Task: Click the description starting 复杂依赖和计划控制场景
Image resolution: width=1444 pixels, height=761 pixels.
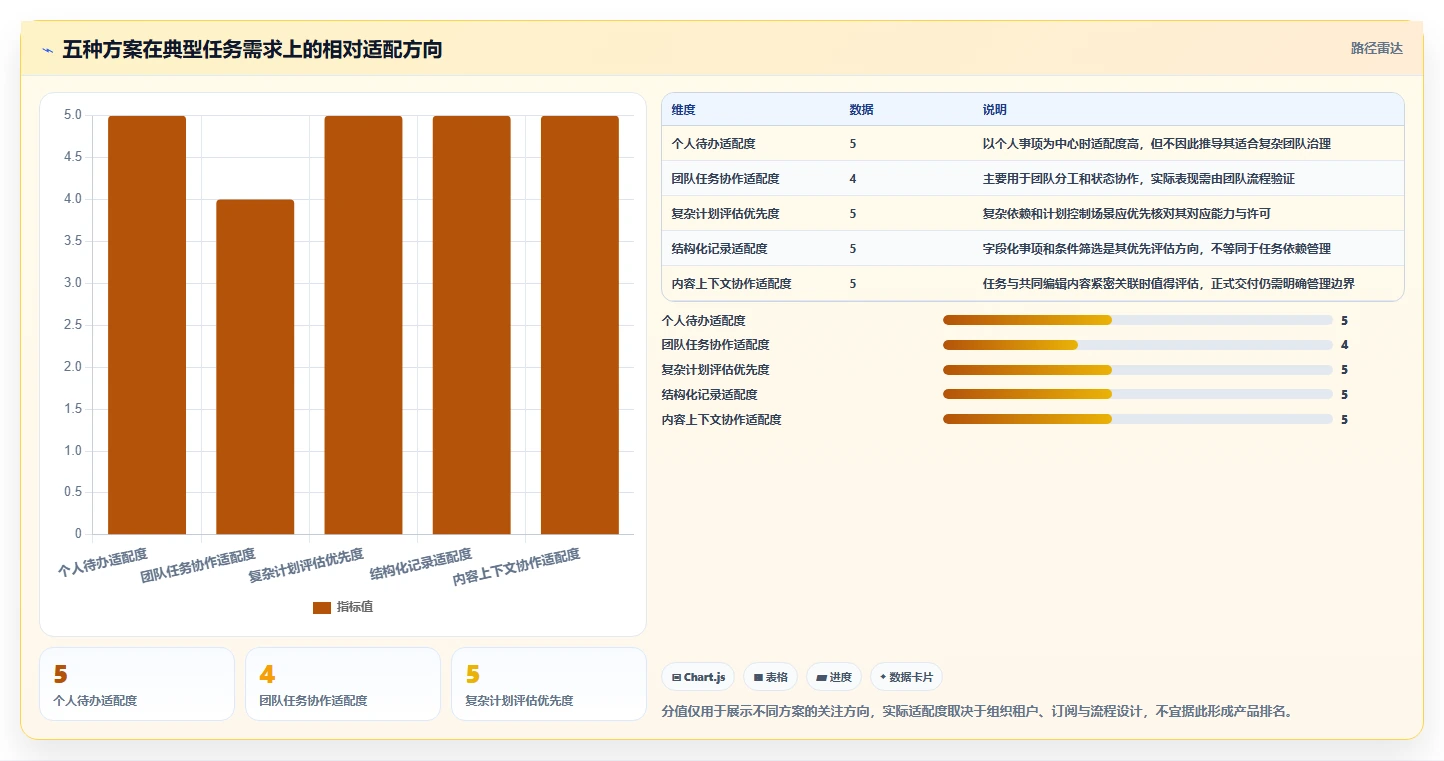Action: tap(1127, 214)
